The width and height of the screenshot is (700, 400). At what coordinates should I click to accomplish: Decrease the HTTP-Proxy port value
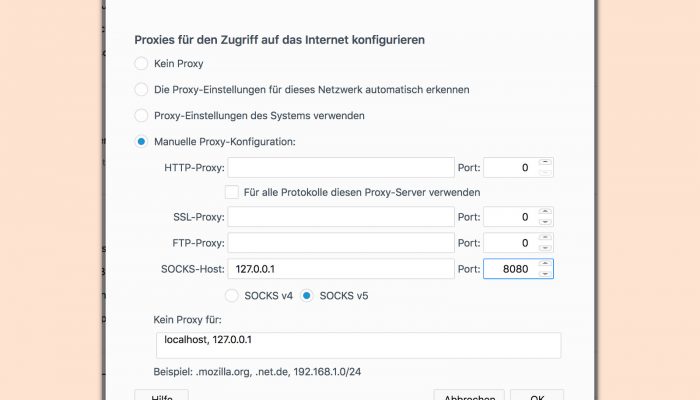[x=545, y=173]
